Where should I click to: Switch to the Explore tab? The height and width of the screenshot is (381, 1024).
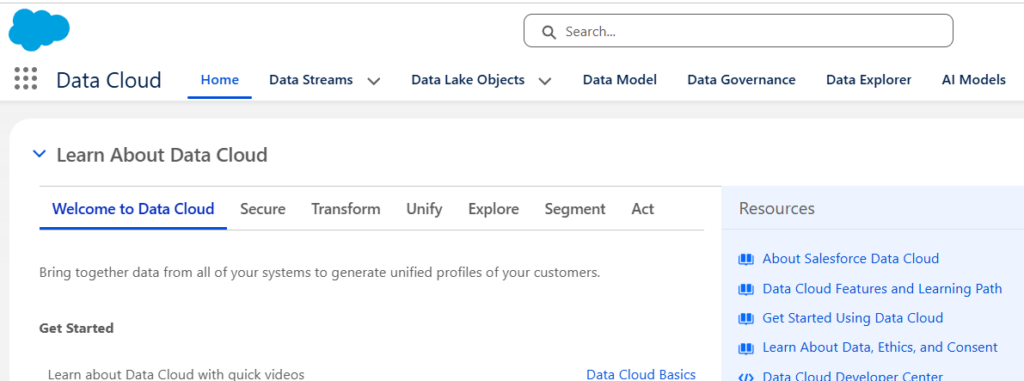(x=493, y=209)
